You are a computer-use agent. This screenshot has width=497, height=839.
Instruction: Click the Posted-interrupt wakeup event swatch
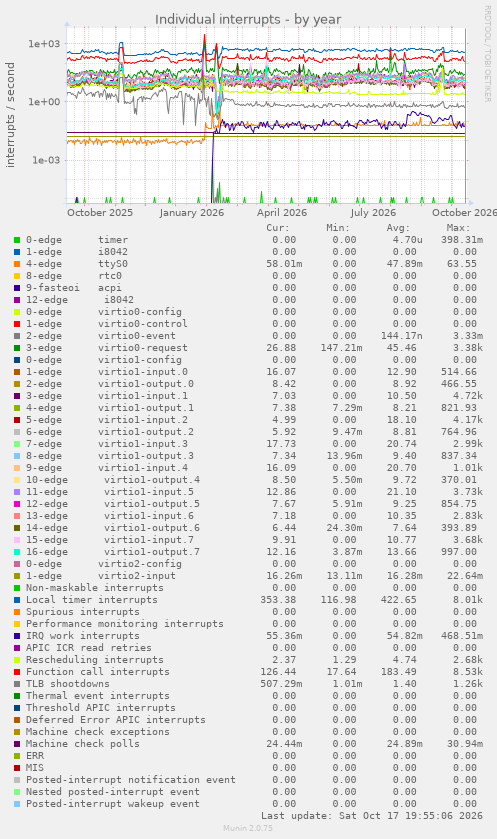[x=17, y=804]
